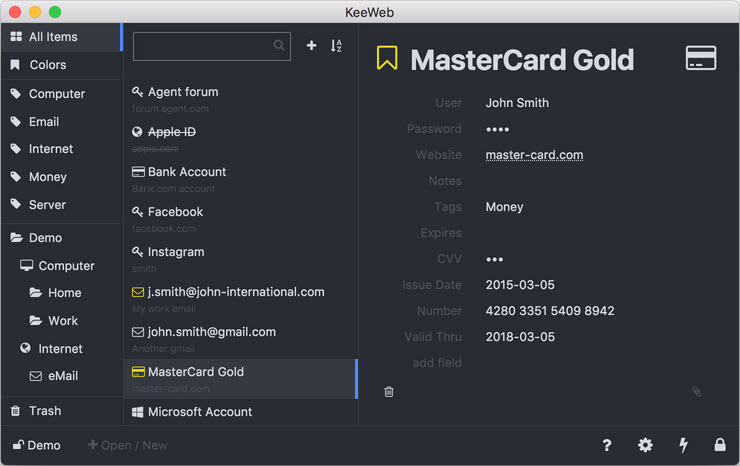Click the yellow bookmark color icon
This screenshot has width=740, height=466.
387,58
